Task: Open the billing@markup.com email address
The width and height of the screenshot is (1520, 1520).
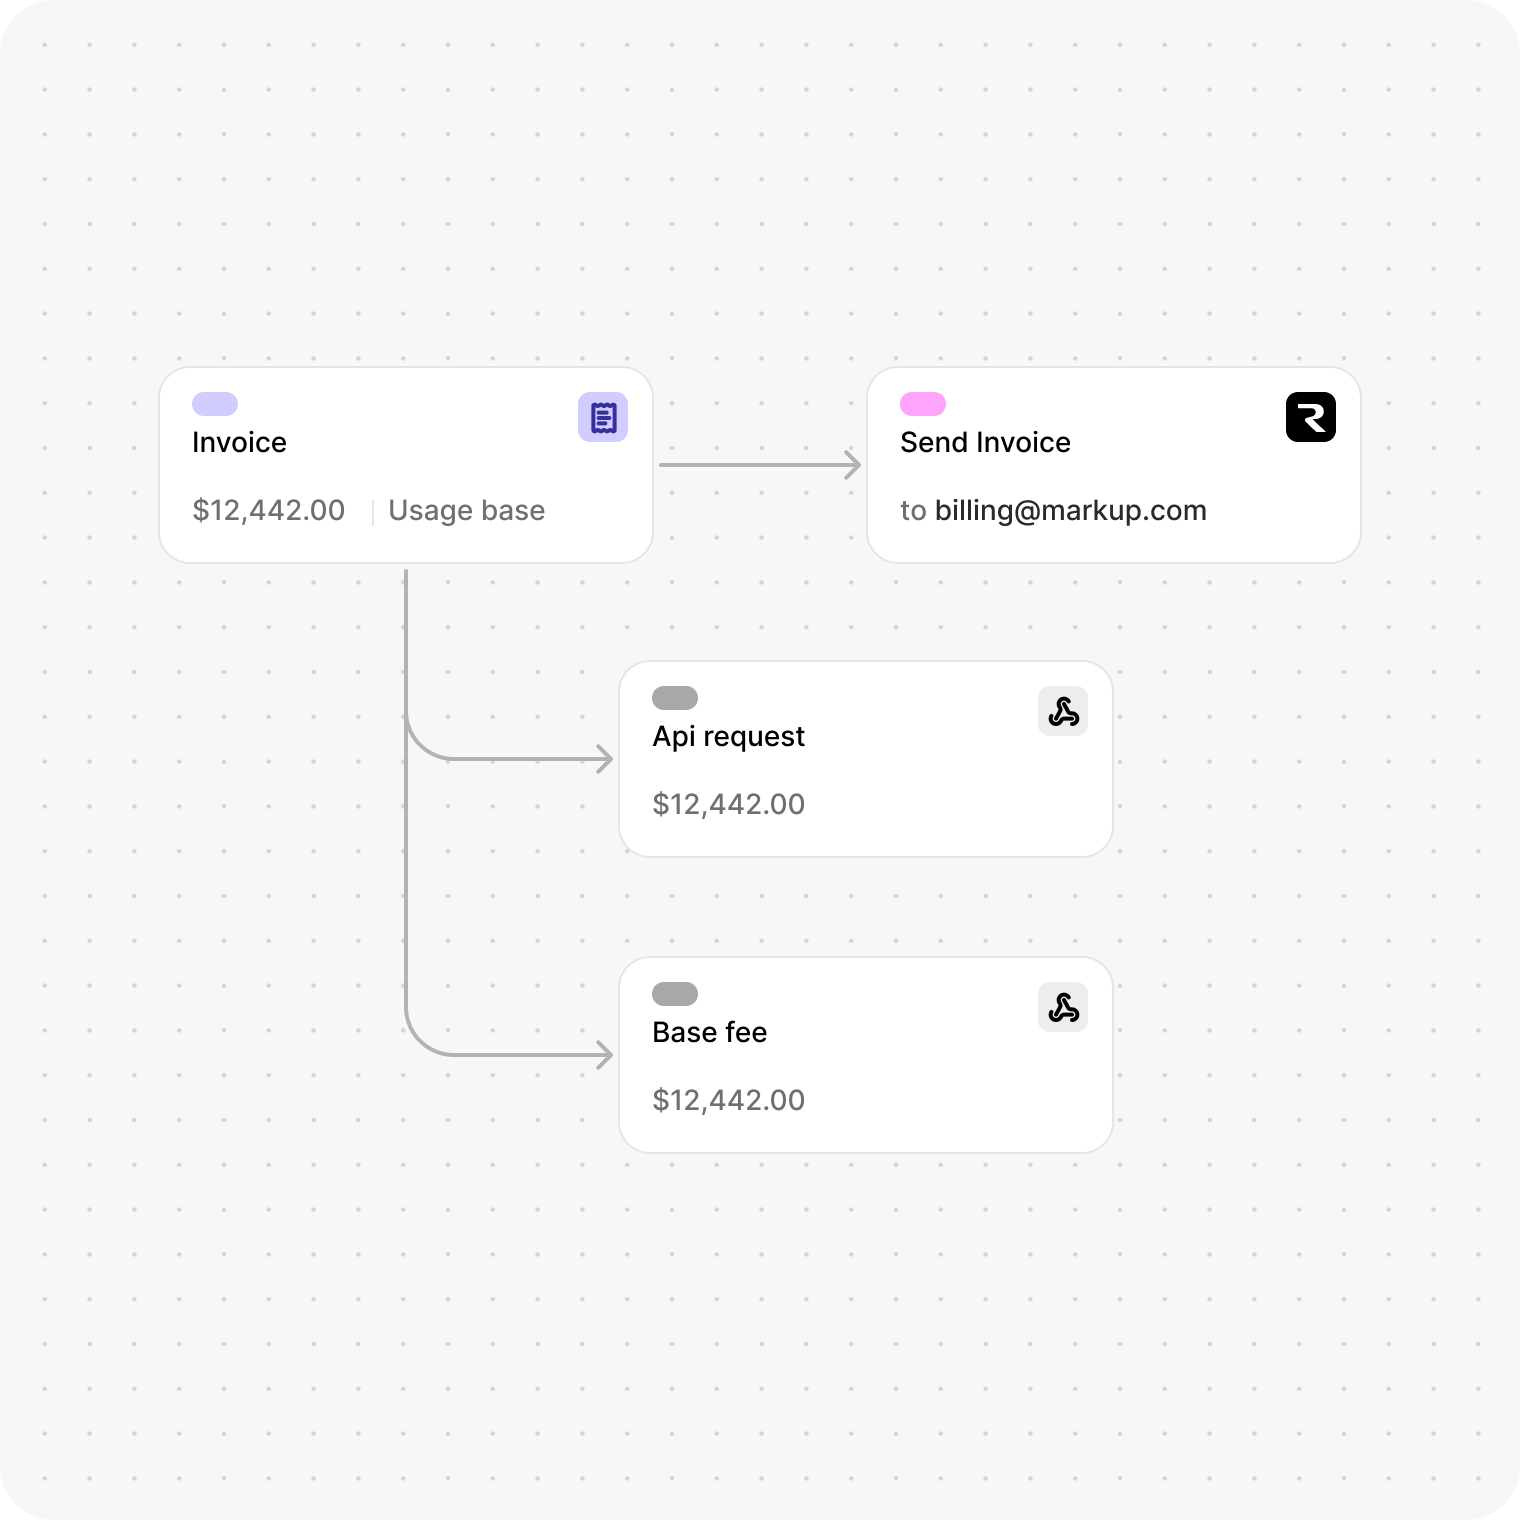Action: (x=1070, y=511)
